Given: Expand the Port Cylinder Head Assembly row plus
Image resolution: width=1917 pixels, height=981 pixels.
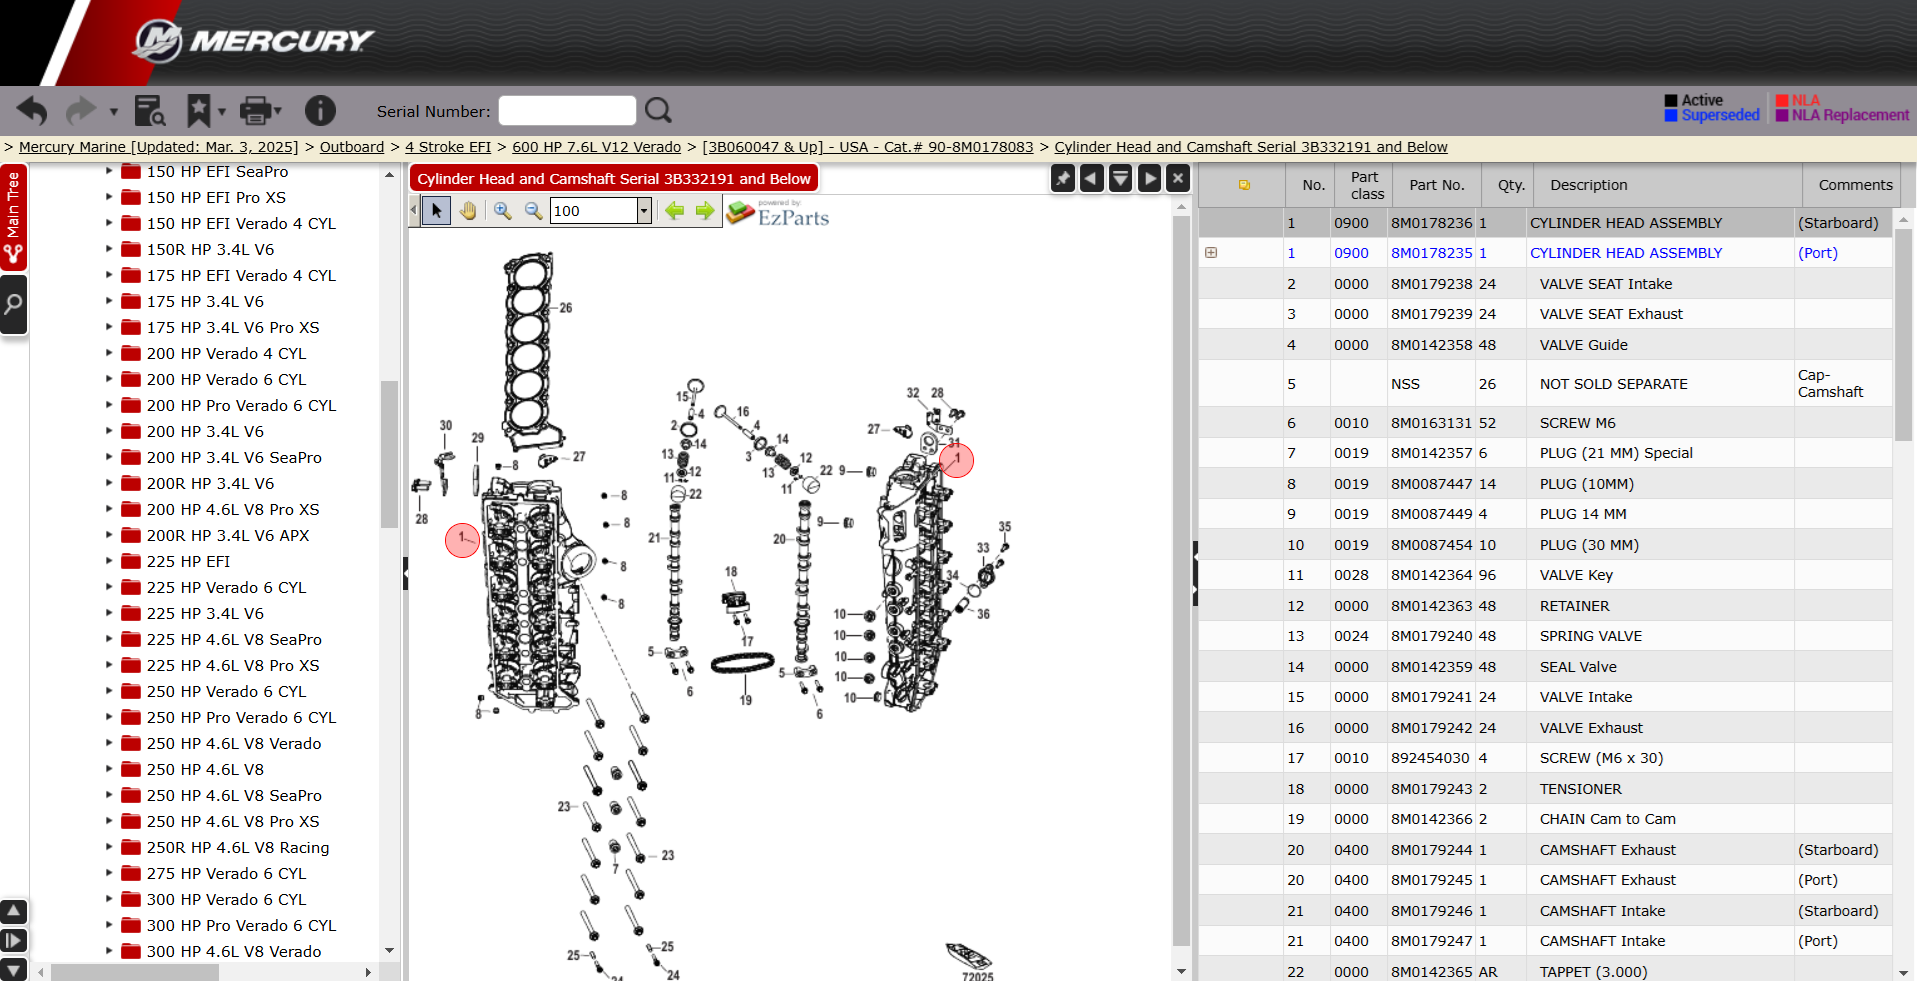Looking at the screenshot, I should 1211,253.
